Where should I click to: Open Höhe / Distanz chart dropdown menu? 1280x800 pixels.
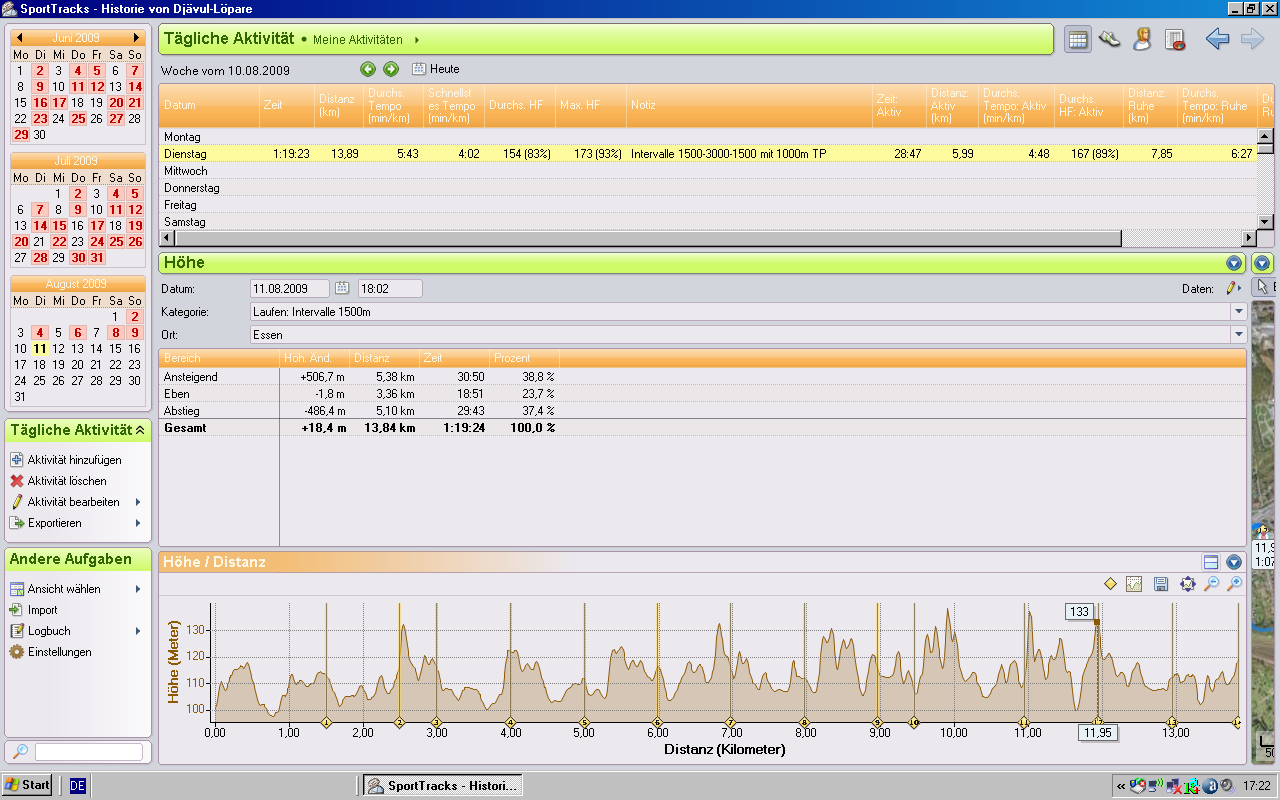pos(1234,562)
